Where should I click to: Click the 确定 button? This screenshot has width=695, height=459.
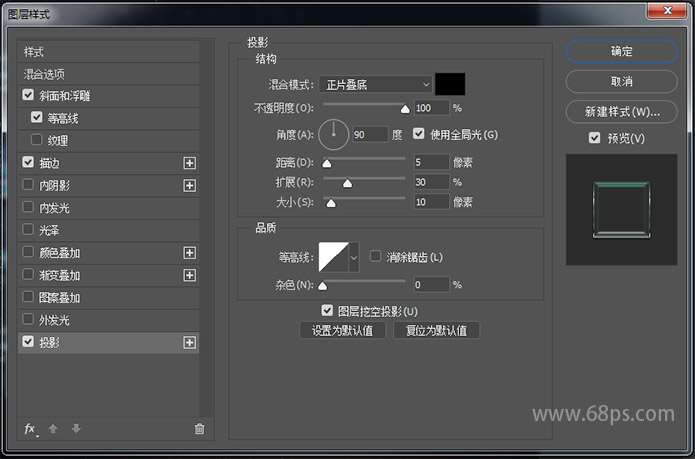[621, 51]
